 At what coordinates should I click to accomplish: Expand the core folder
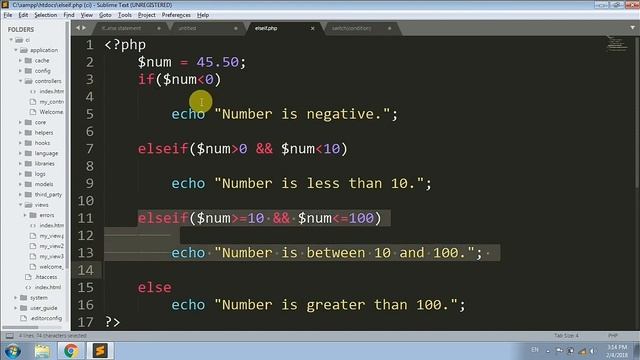coord(20,122)
